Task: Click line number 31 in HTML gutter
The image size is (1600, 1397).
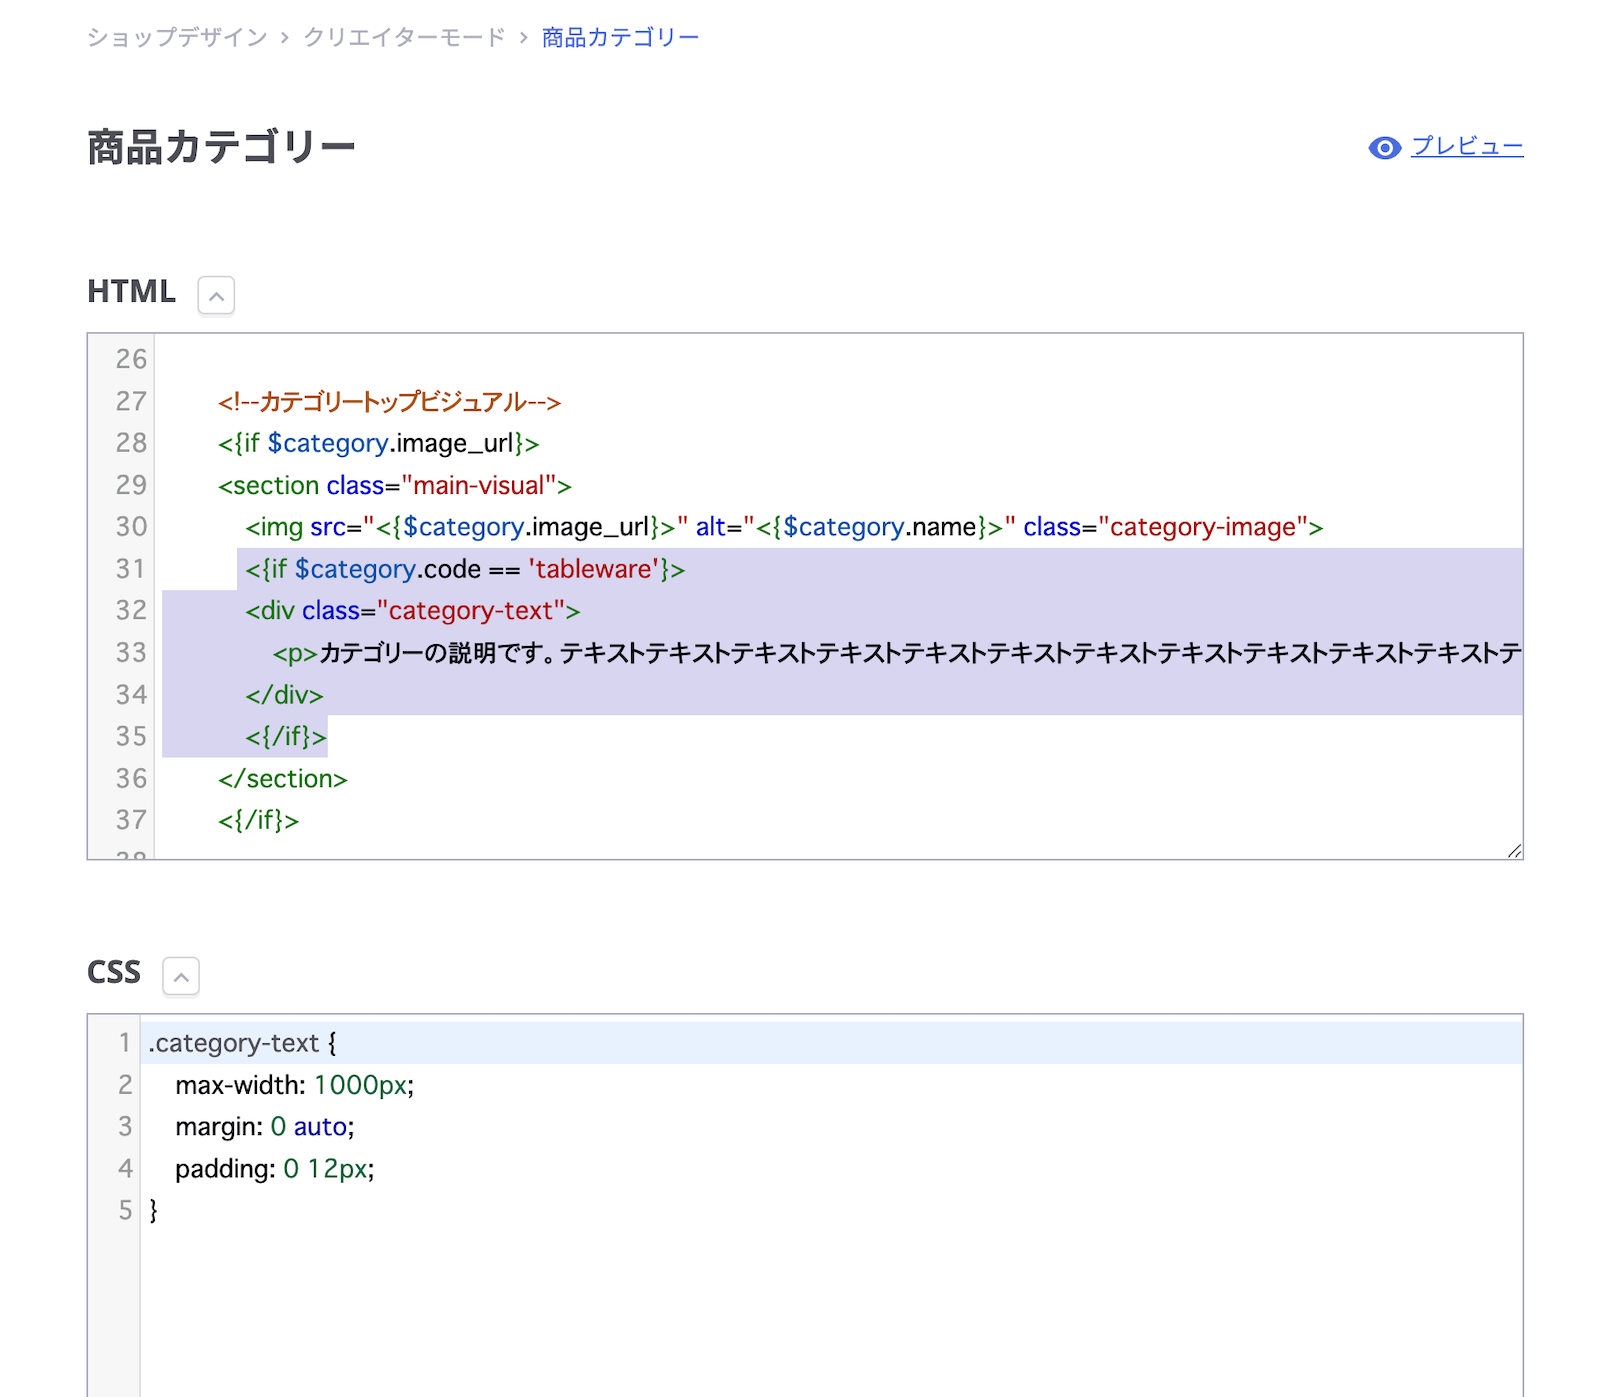Action: 130,569
